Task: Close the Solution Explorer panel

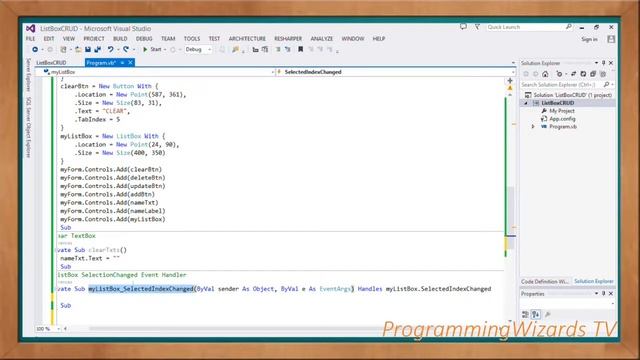Action: pos(611,63)
